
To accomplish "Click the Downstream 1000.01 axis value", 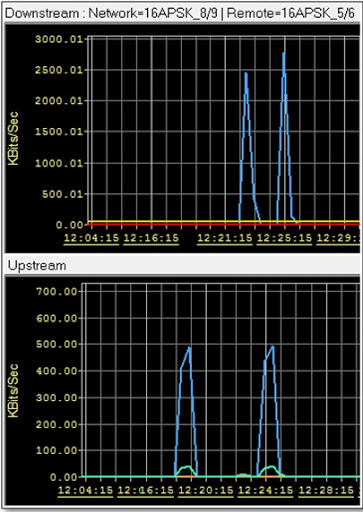I will click(59, 163).
